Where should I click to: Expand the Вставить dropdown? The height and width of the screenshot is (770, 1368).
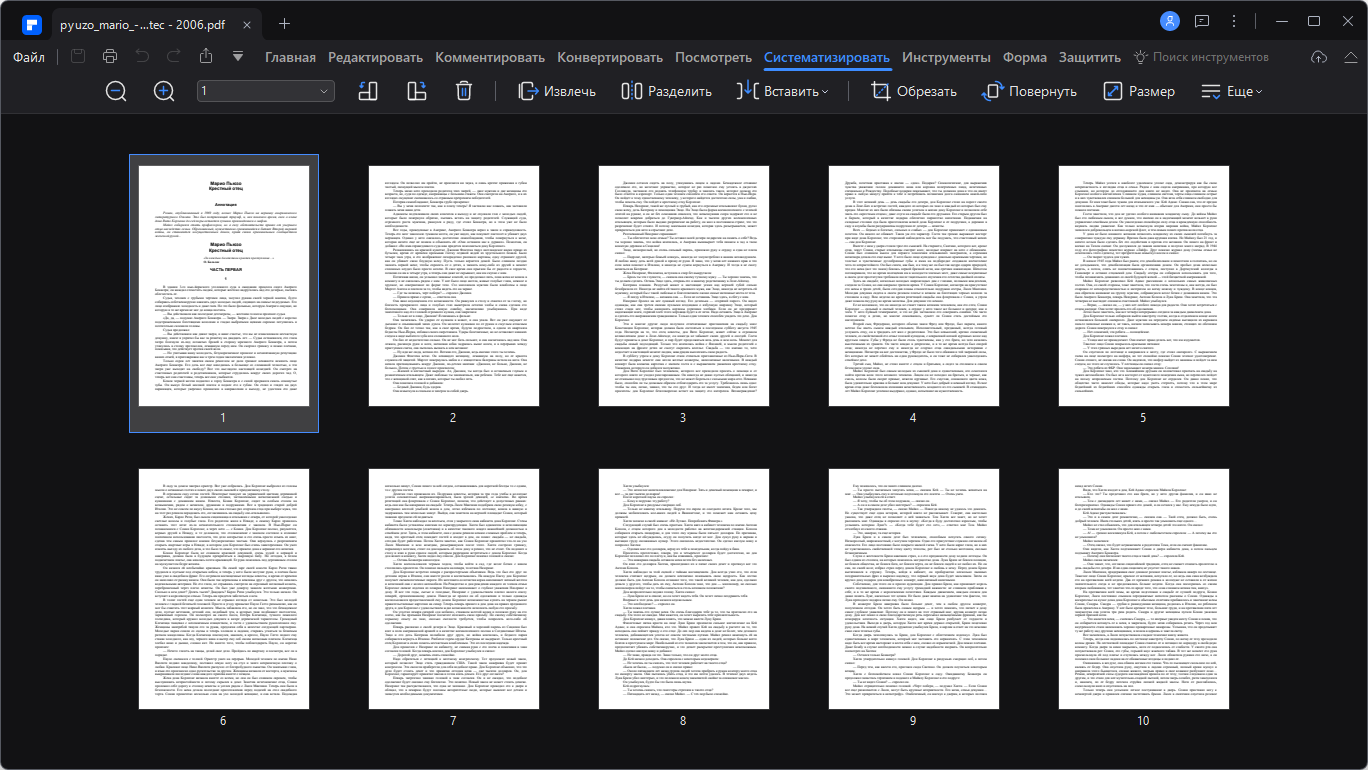(783, 91)
